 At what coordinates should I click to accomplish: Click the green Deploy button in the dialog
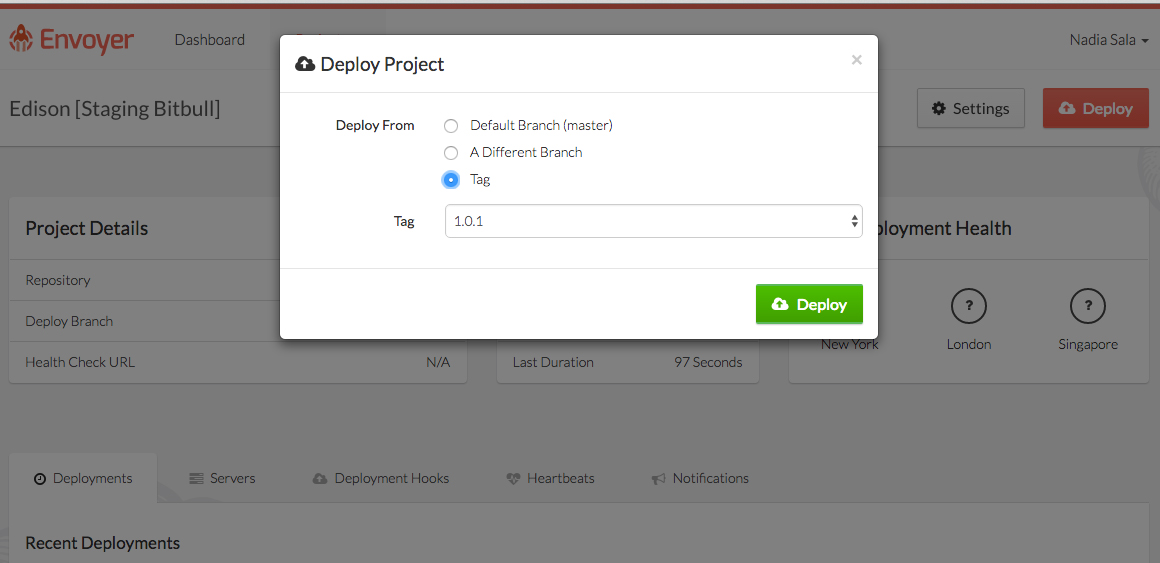click(809, 304)
